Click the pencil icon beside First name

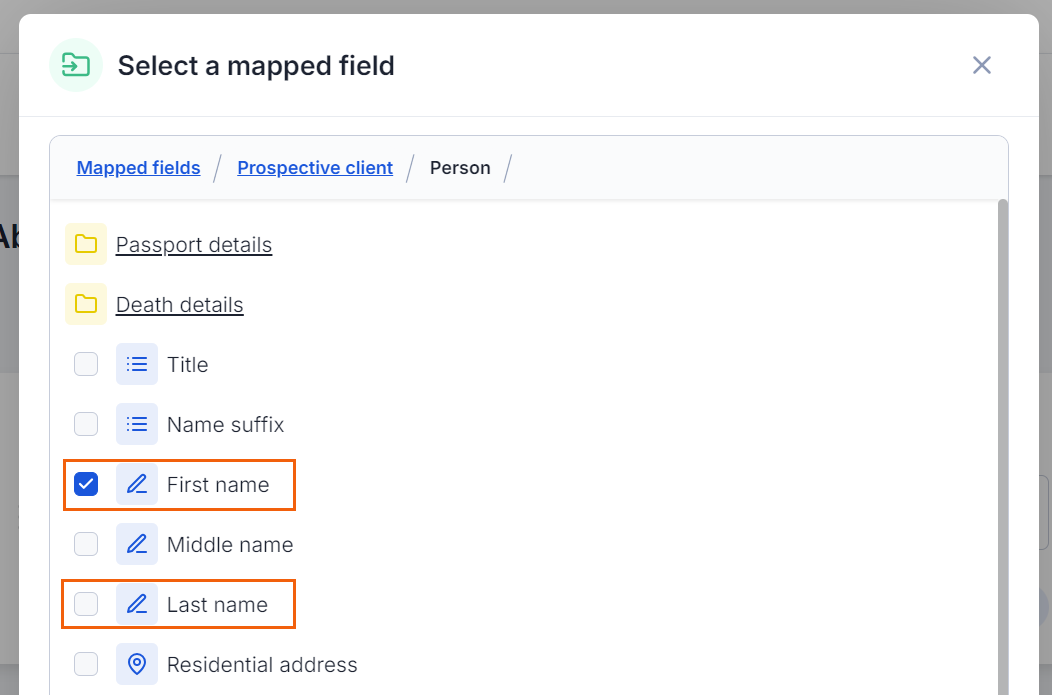tap(137, 484)
